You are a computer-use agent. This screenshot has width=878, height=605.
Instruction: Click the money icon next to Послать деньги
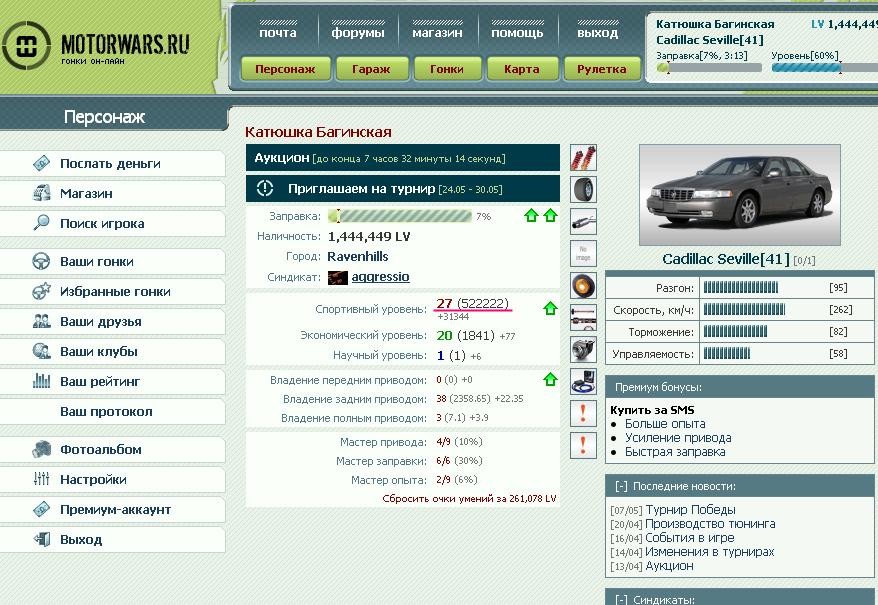[x=41, y=163]
